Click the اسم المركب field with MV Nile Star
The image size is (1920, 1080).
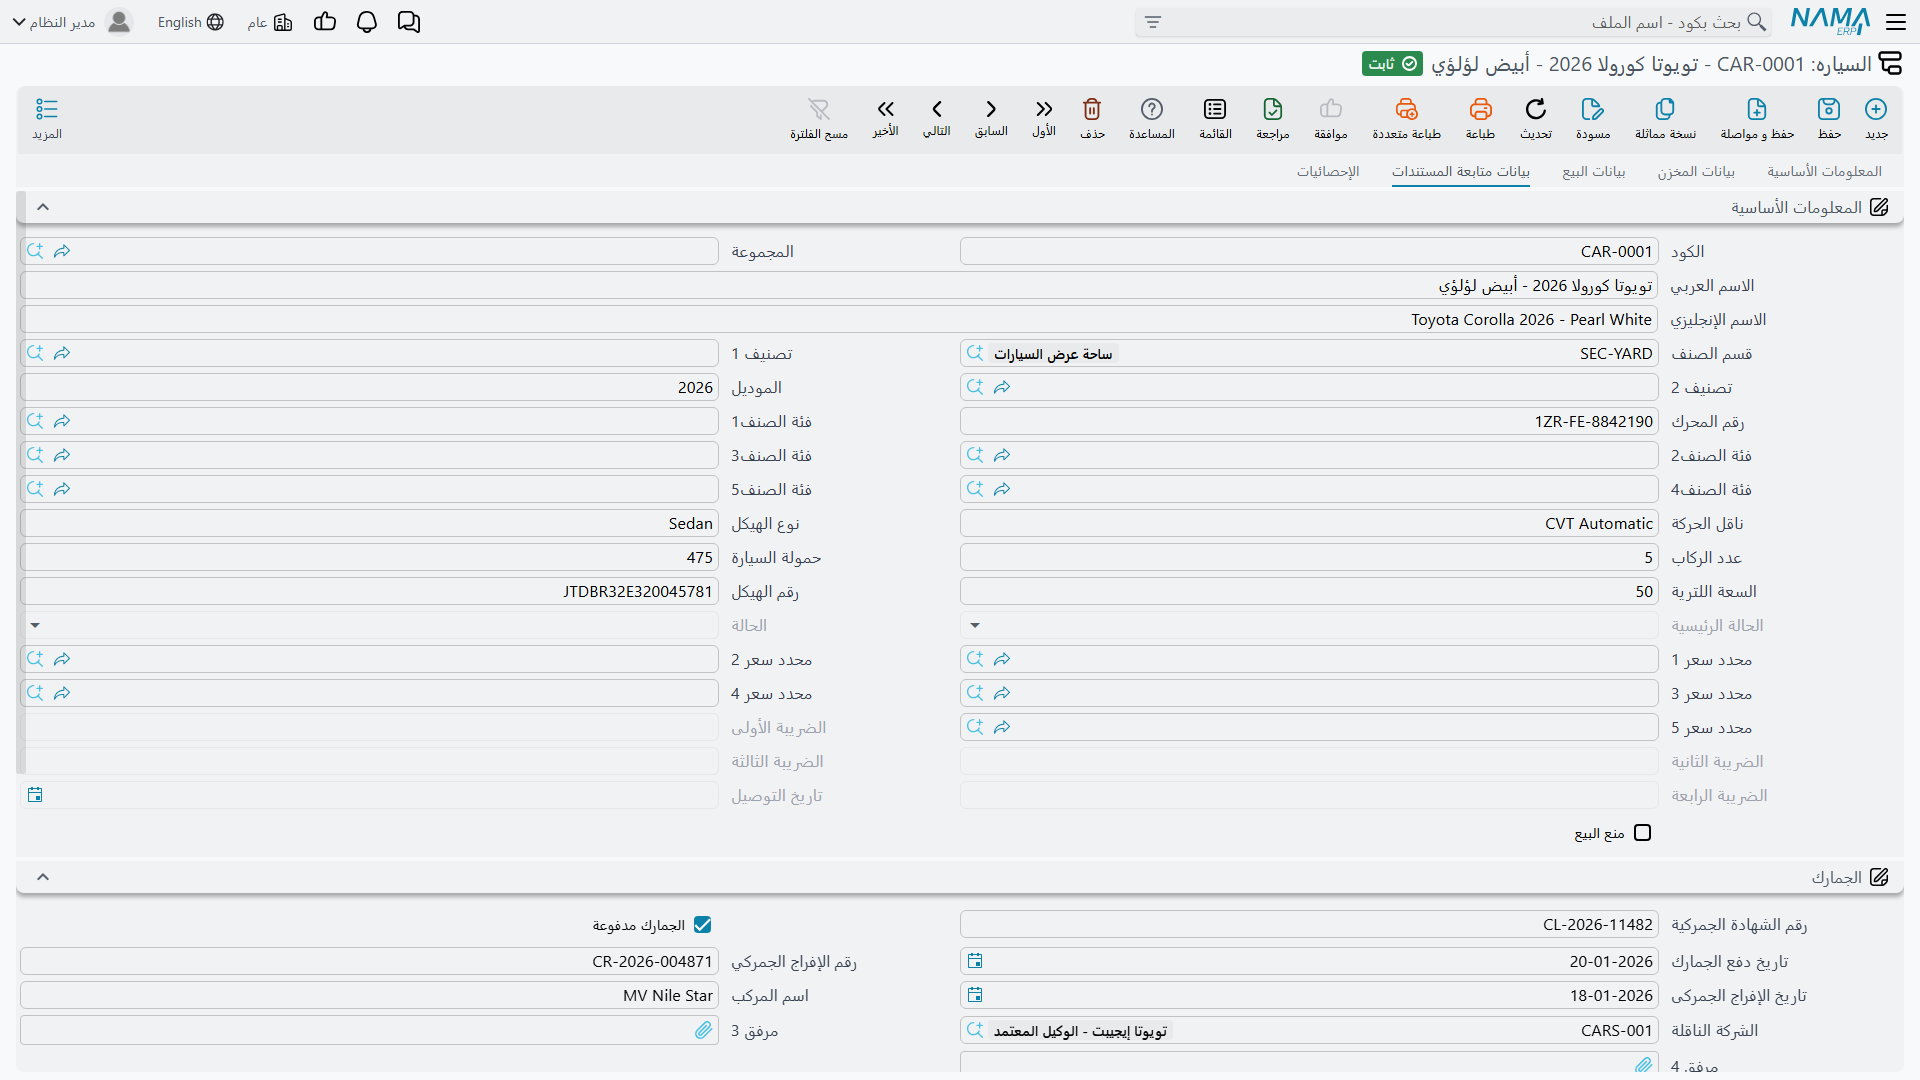(369, 995)
